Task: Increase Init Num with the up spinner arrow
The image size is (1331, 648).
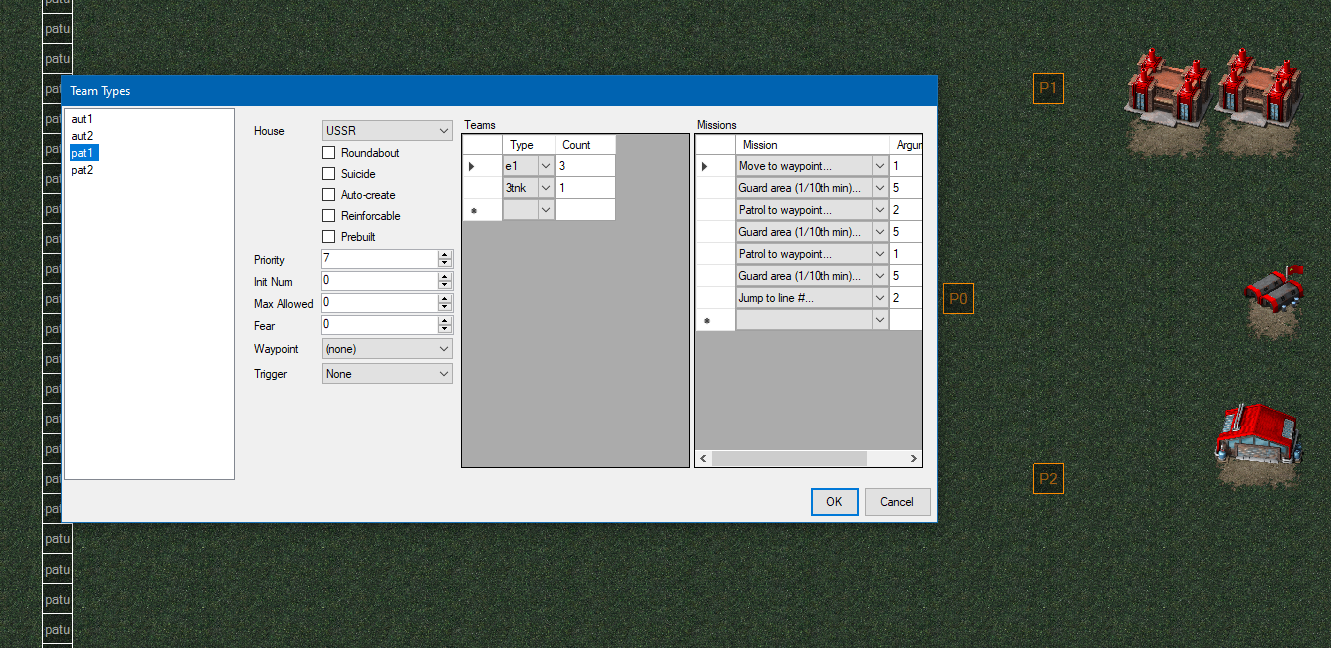Action: (x=445, y=276)
